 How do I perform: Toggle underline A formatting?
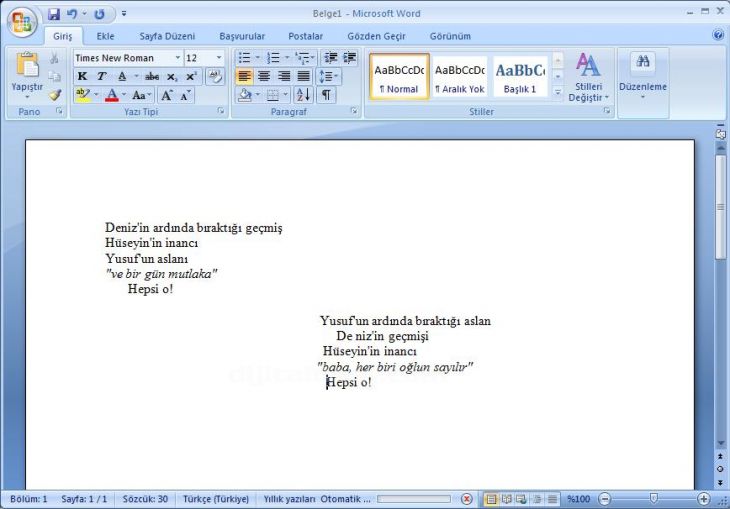tap(122, 76)
